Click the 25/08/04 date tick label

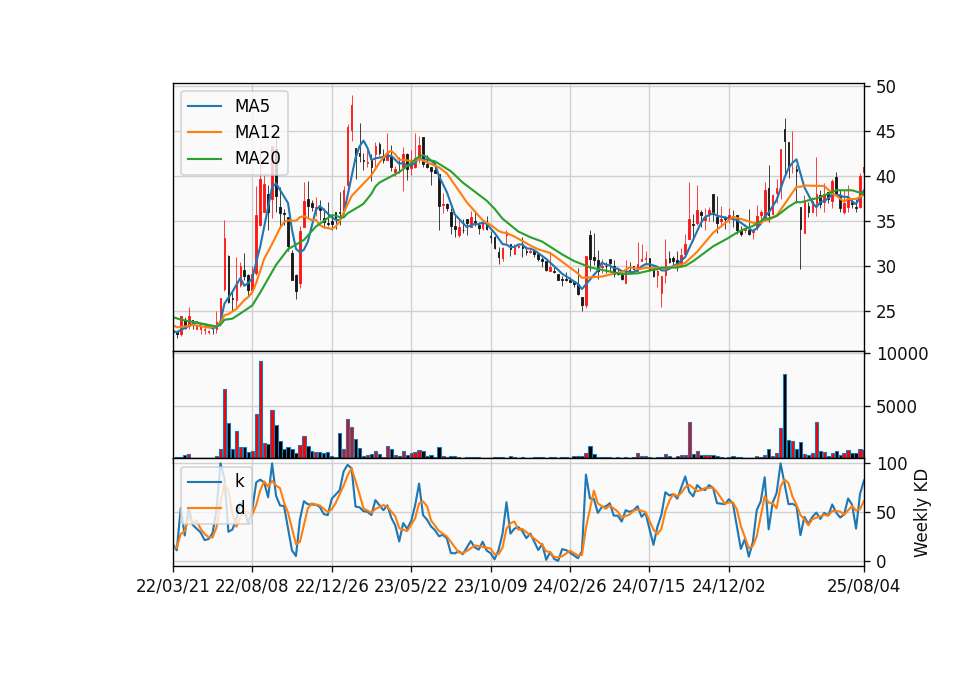tap(864, 586)
